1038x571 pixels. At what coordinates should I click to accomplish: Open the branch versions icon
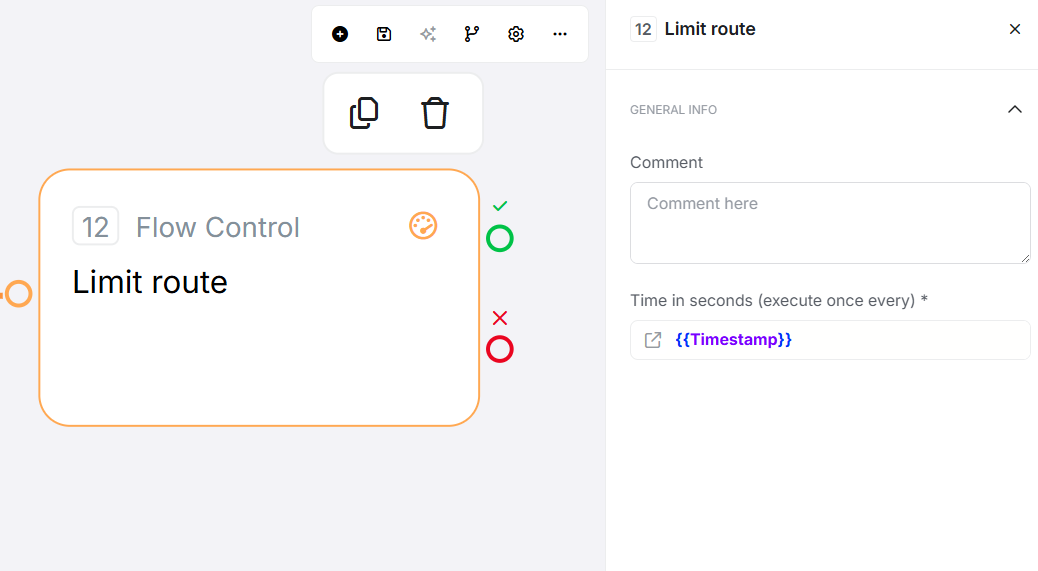[472, 34]
